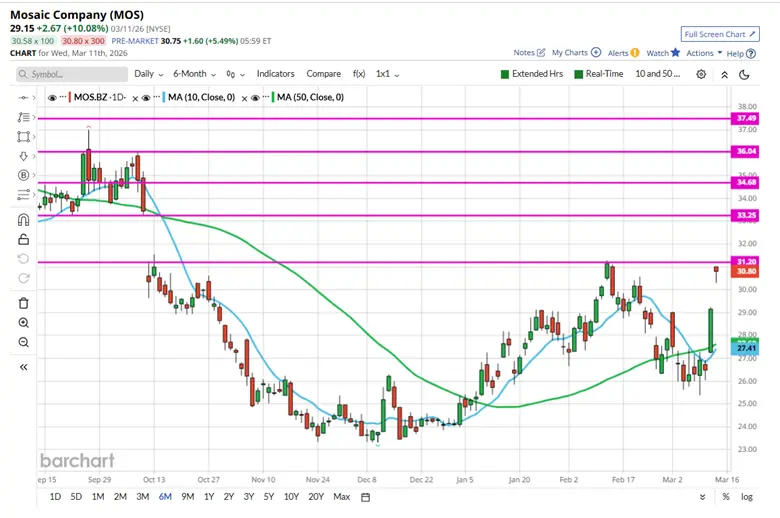Switch to dark mode moon icon
The width and height of the screenshot is (780, 518).
tap(744, 74)
